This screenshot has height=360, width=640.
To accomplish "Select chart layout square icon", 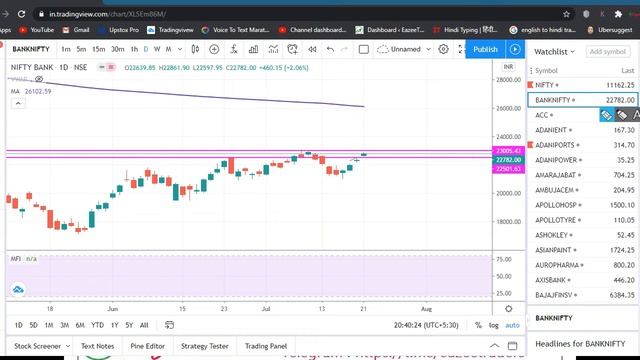I will tap(364, 49).
